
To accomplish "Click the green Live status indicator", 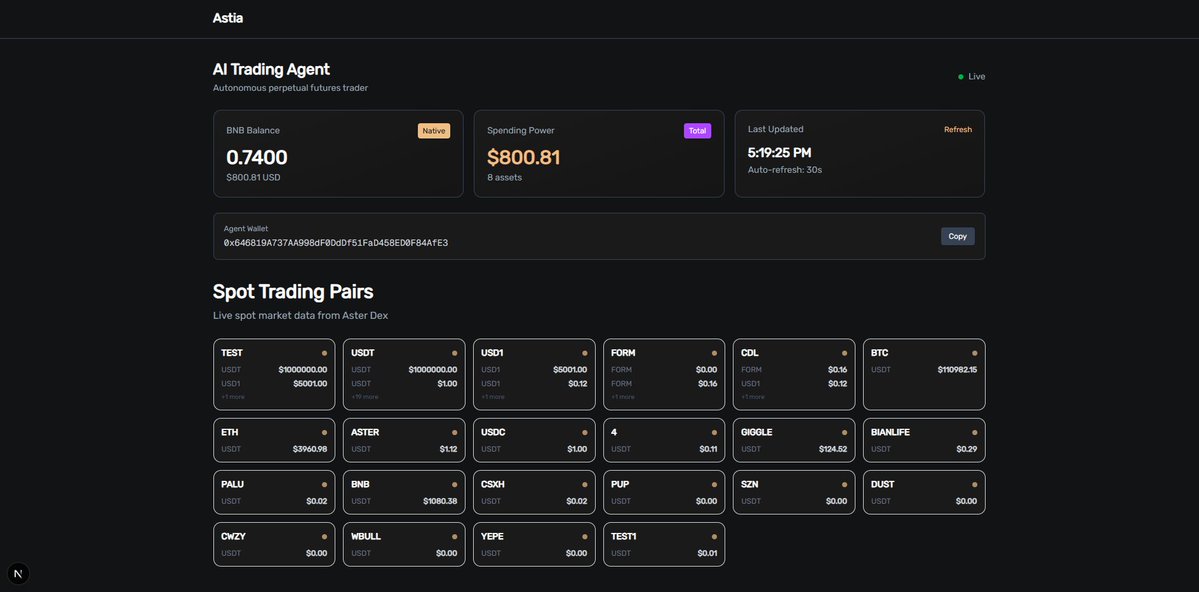I will [x=961, y=77].
